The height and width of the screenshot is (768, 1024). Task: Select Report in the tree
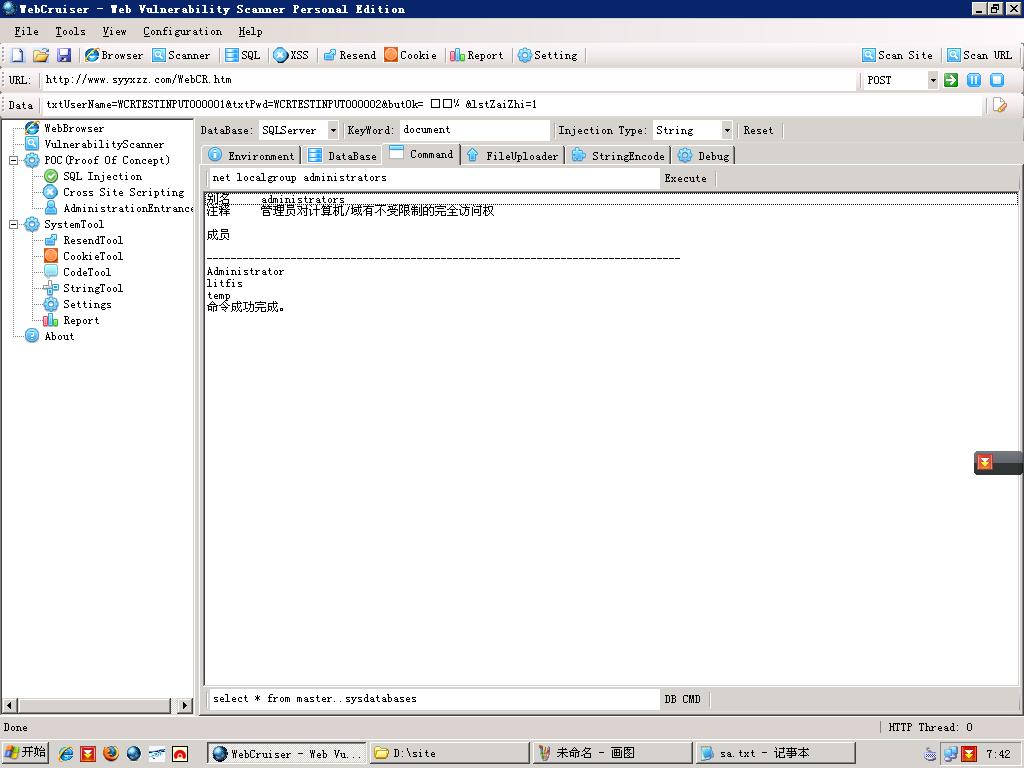pos(81,321)
